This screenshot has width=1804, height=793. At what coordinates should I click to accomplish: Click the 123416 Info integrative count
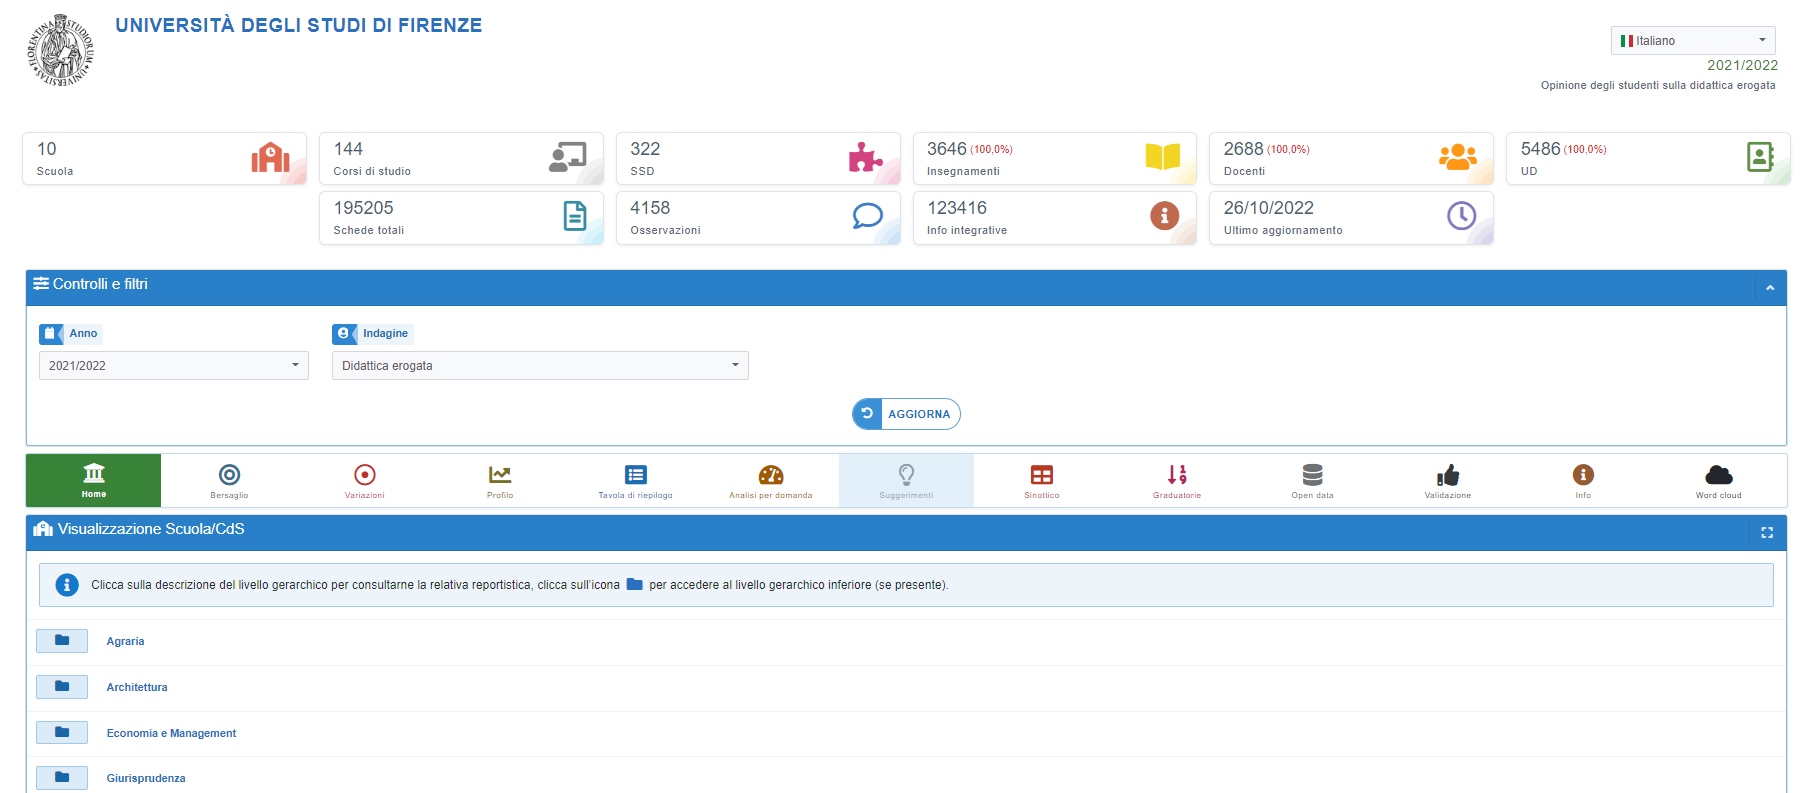957,208
